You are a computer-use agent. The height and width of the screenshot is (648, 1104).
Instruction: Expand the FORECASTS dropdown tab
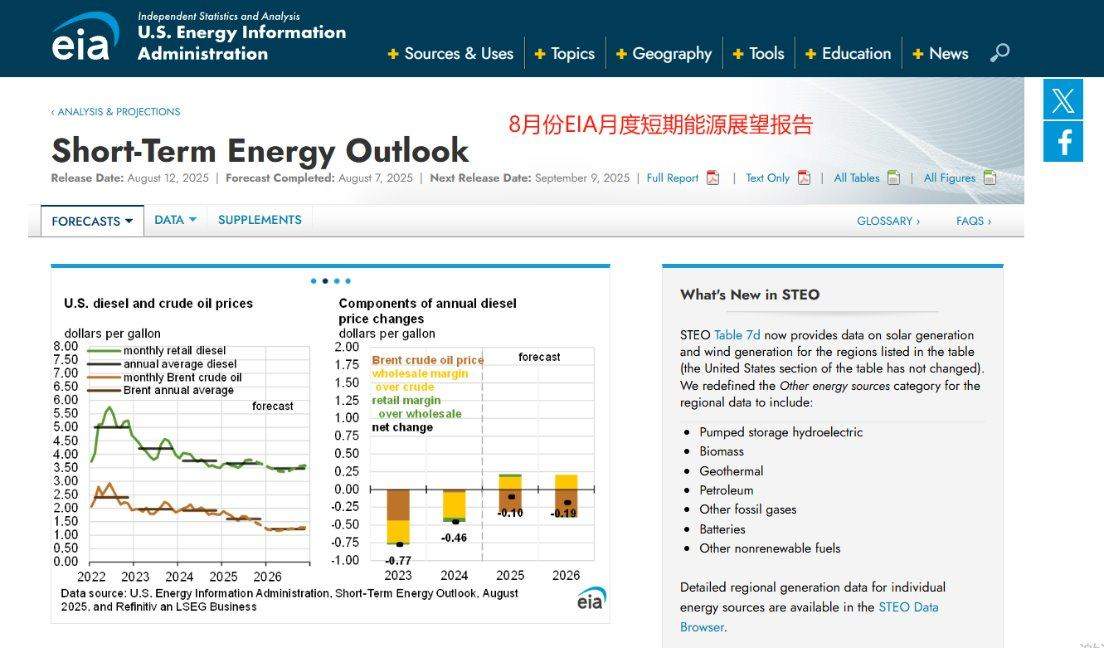pos(92,221)
